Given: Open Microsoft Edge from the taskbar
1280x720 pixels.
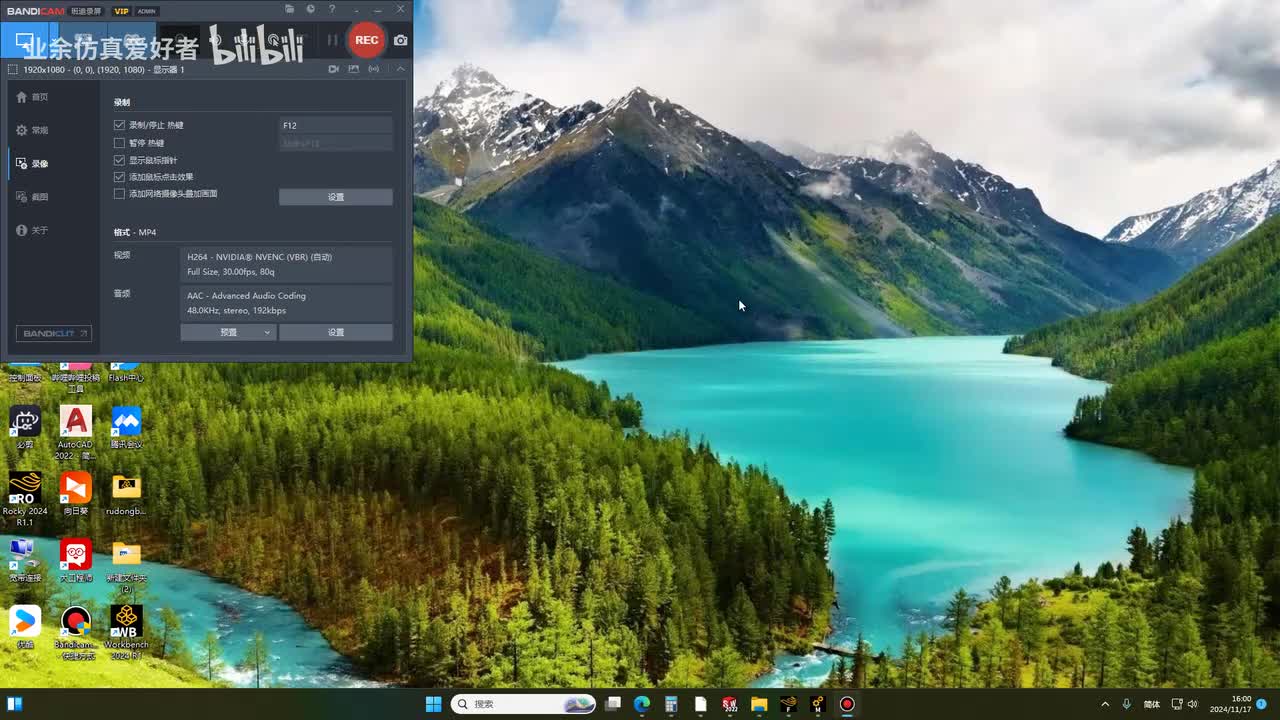Looking at the screenshot, I should 642,704.
